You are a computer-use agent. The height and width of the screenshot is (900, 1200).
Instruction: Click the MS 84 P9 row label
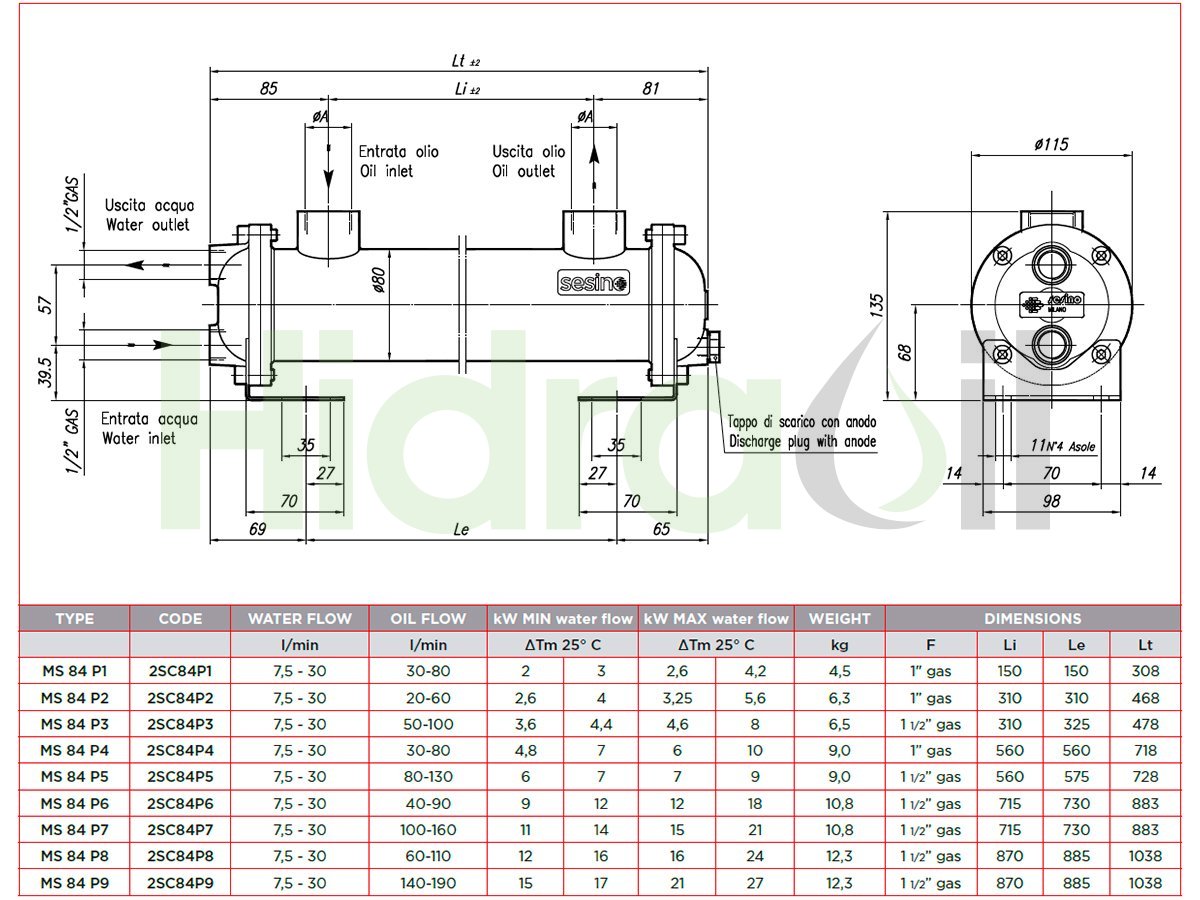(x=74, y=883)
